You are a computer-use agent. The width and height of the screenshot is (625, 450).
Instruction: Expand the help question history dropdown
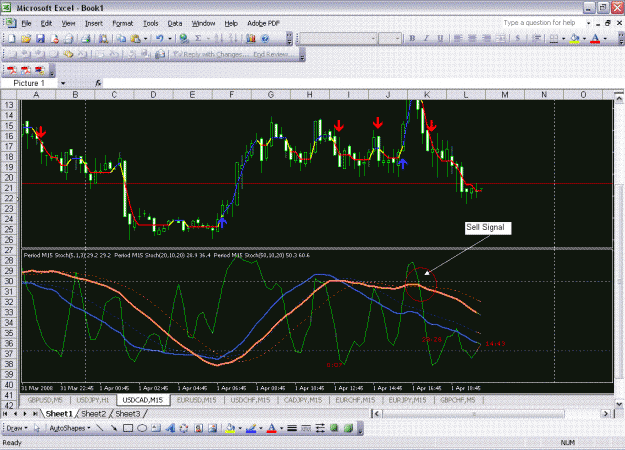(x=588, y=23)
